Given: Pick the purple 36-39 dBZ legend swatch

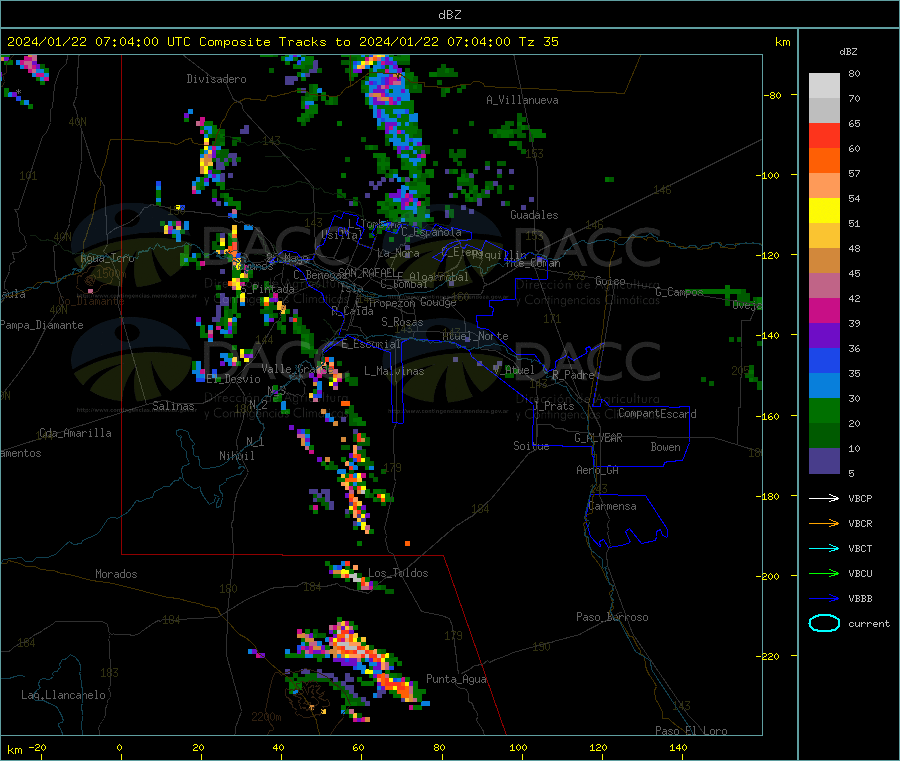Looking at the screenshot, I should pos(824,336).
